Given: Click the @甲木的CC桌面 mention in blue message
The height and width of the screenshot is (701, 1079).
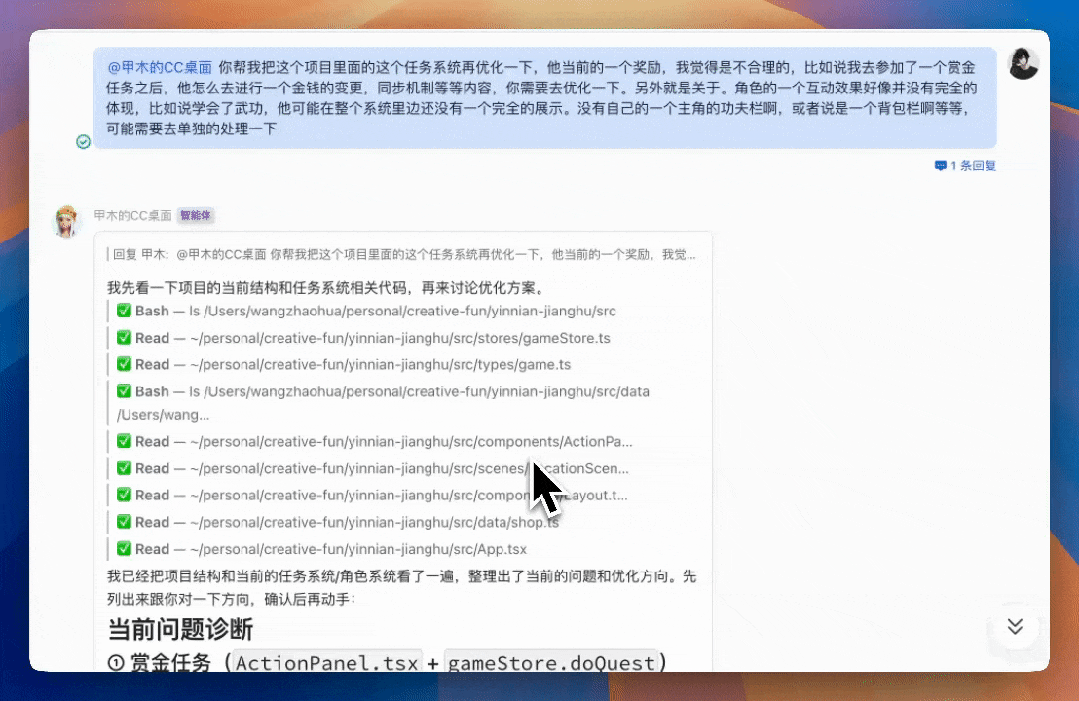Looking at the screenshot, I should 160,67.
